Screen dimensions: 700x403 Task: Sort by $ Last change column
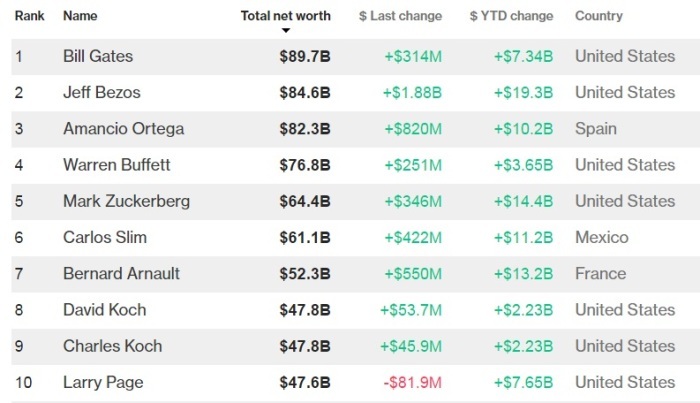point(401,16)
